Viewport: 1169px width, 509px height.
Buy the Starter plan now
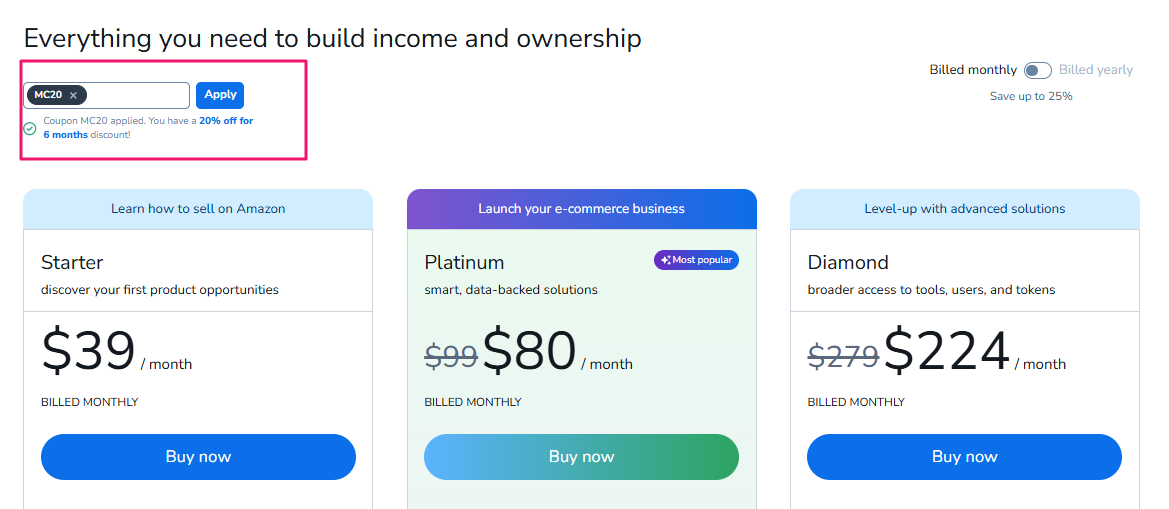click(x=198, y=457)
